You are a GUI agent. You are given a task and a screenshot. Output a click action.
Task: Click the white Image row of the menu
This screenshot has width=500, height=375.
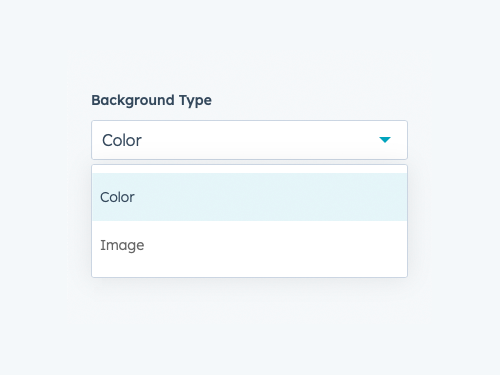249,245
